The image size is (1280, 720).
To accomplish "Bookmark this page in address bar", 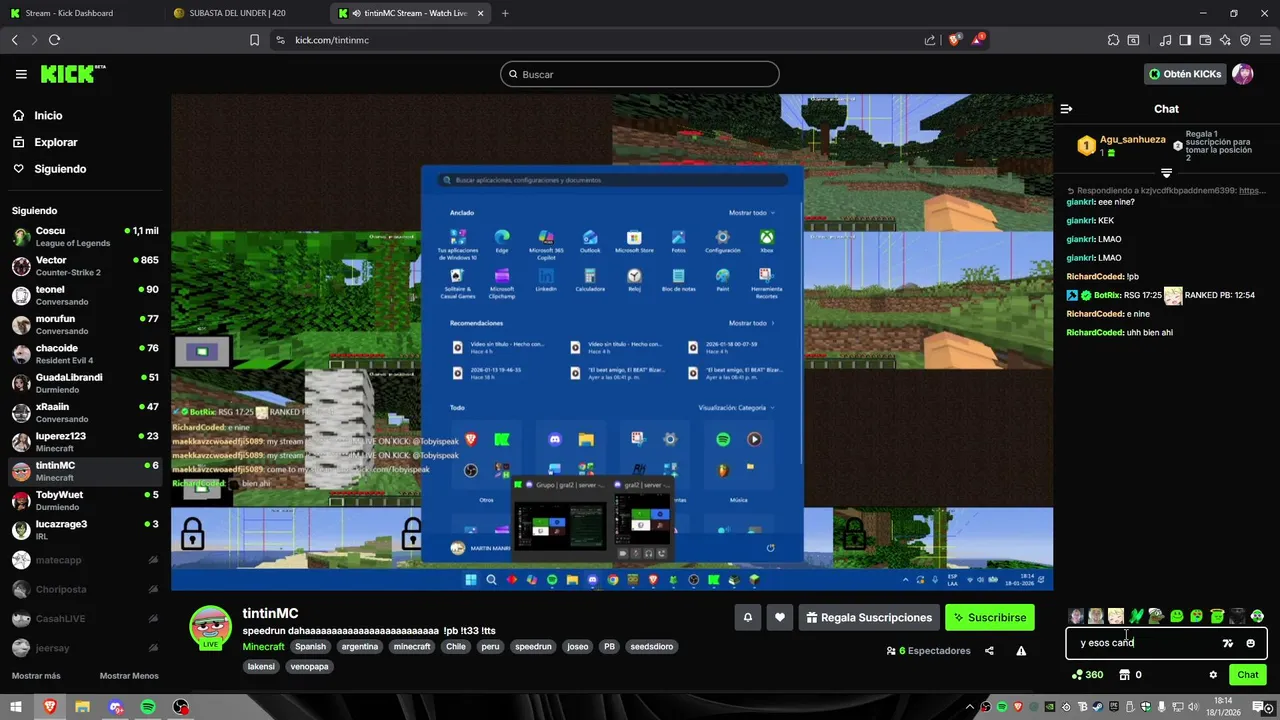I will coord(255,40).
